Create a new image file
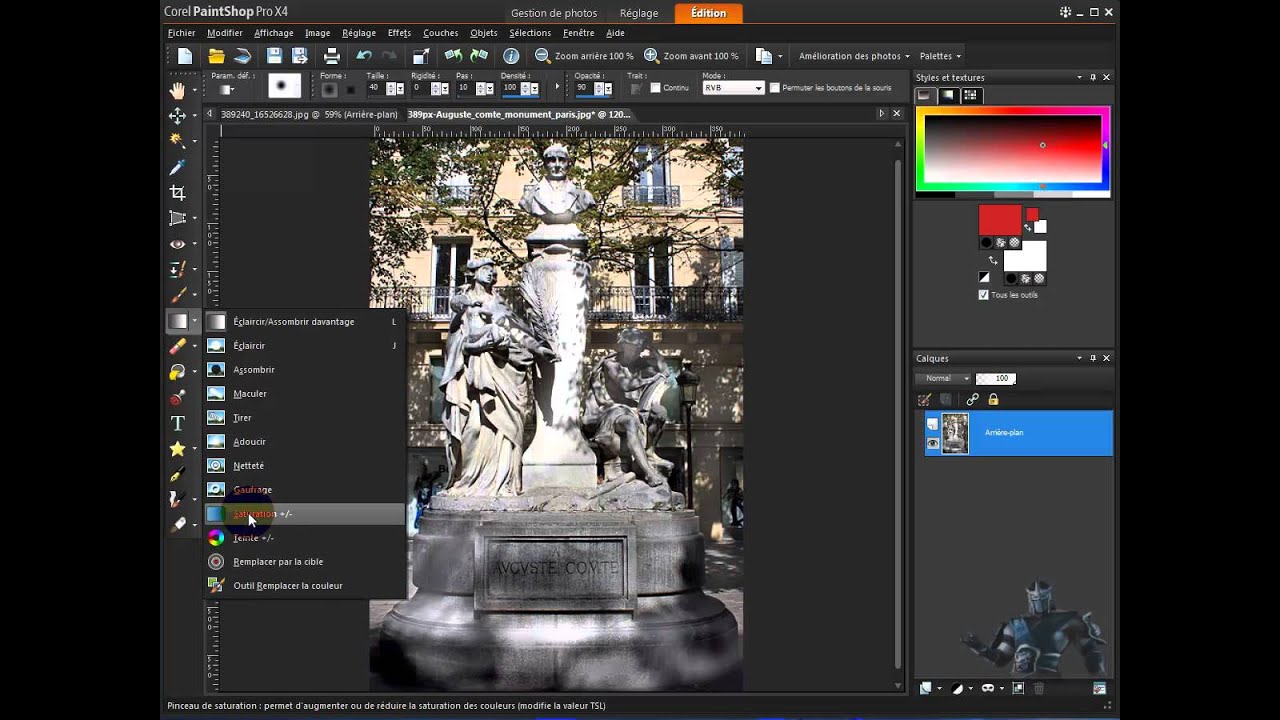The width and height of the screenshot is (1280, 720). click(x=185, y=56)
